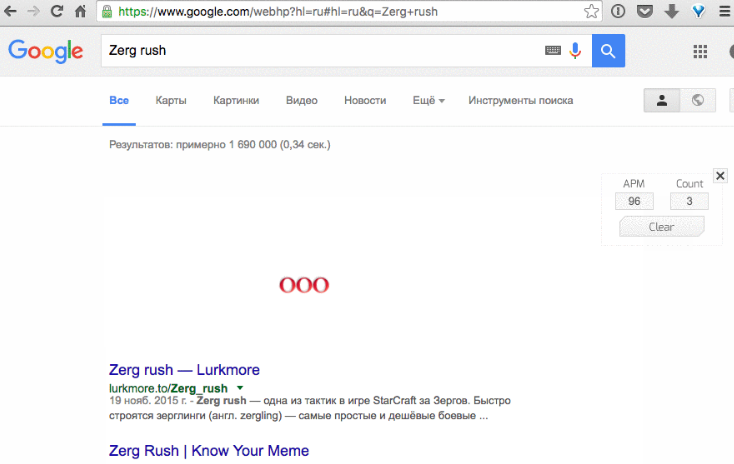Open the browser hamburger menu
Viewport: 734px width, 464px height.
(x=725, y=11)
